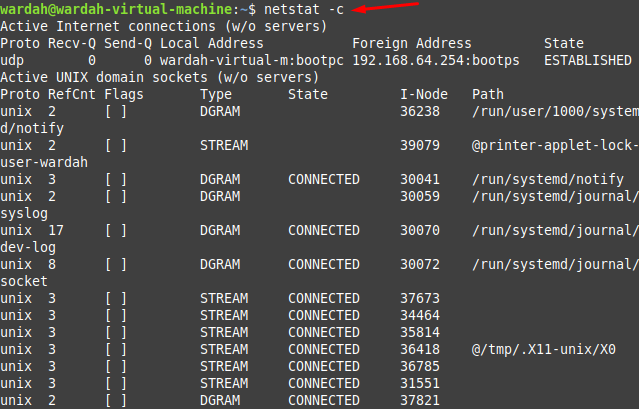639x409 pixels.
Task: Click the 'Active Internet connections (w/o servers)' line
Action: [x=163, y=26]
